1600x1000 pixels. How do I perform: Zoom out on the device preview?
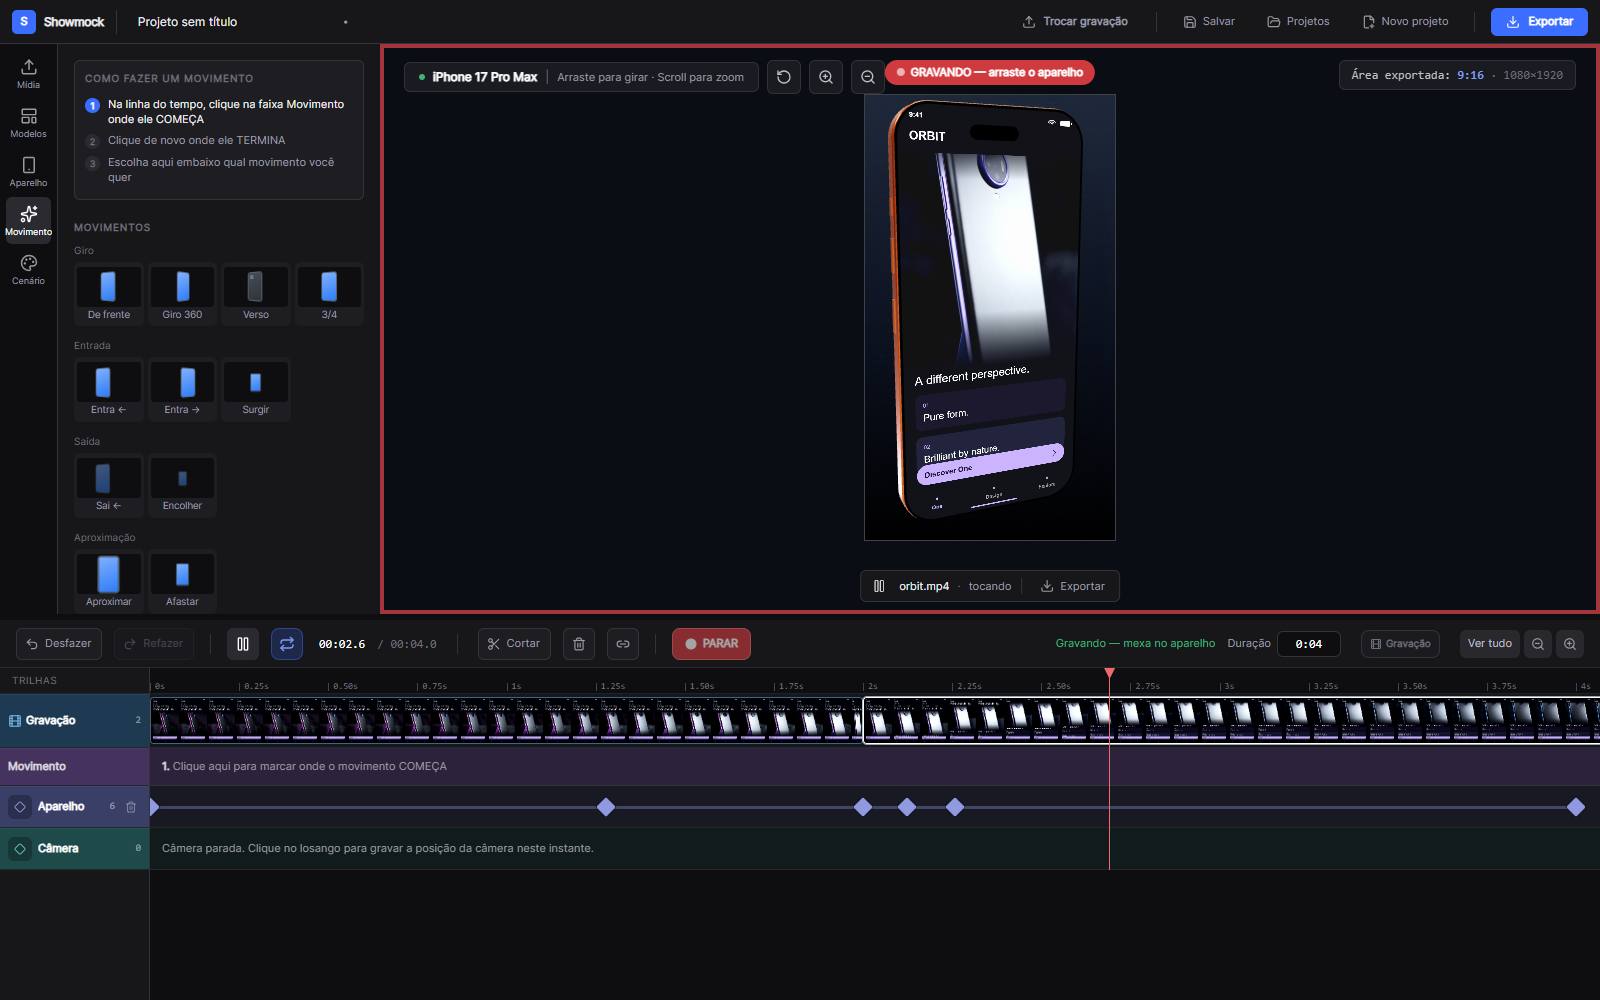point(868,77)
